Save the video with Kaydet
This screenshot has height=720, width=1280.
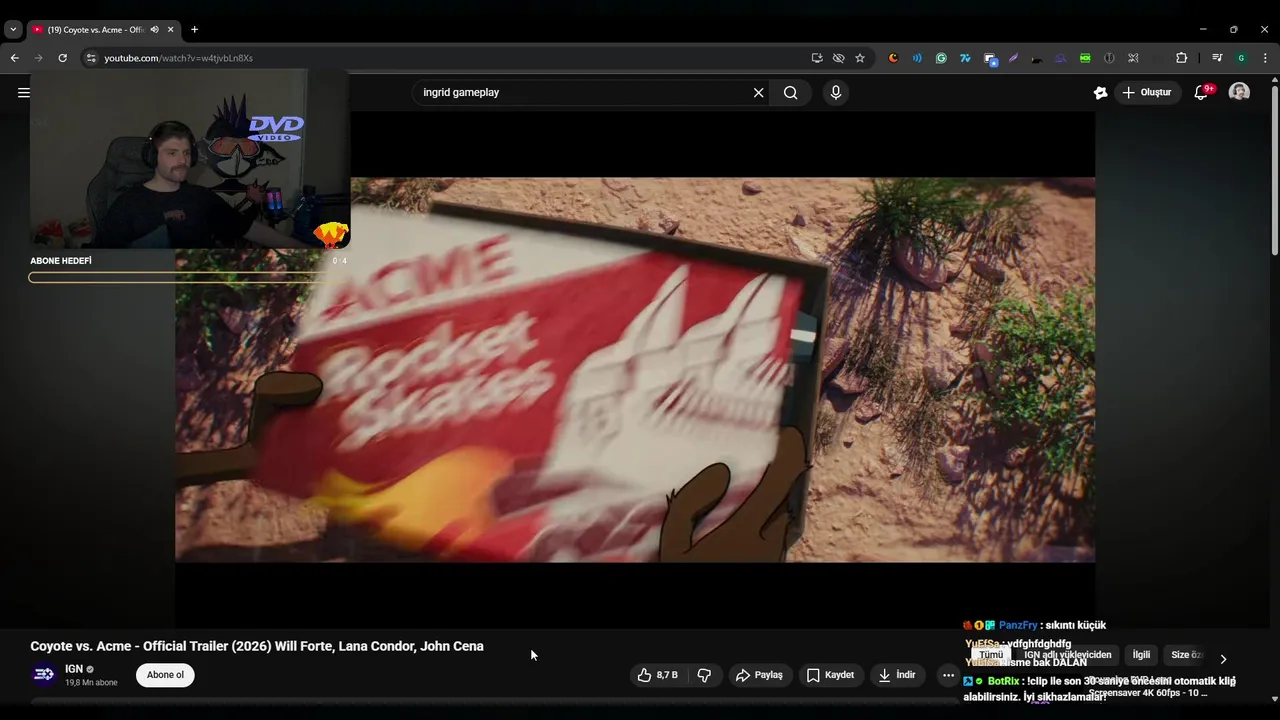click(830, 675)
